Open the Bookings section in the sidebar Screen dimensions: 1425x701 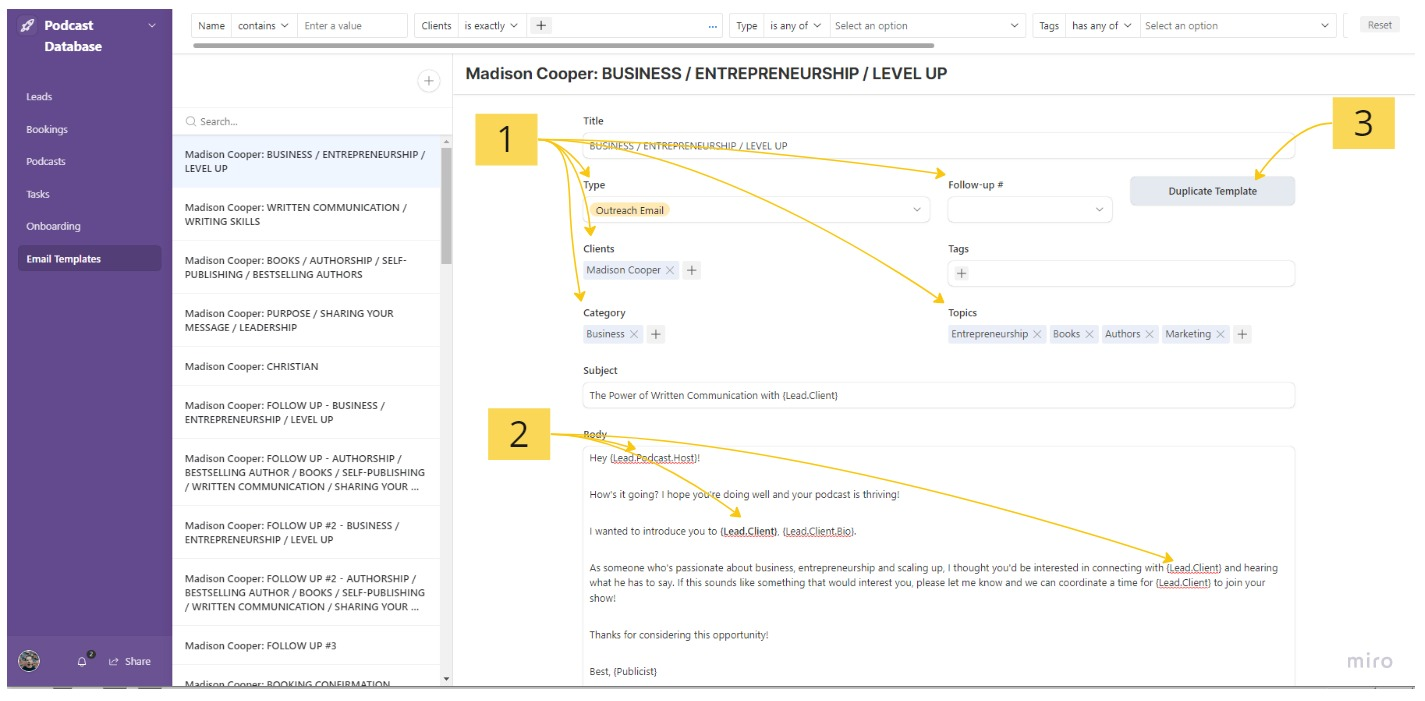(x=47, y=129)
